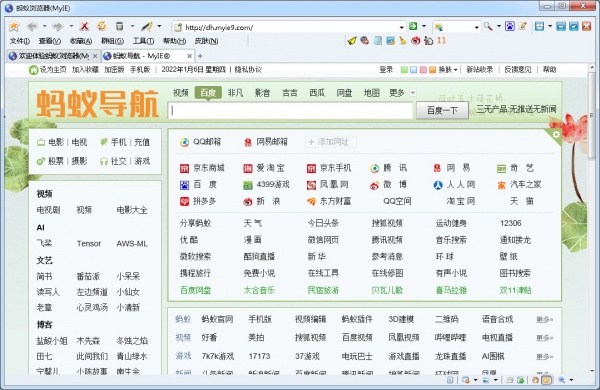Open the Tensor link under AI
Screen dimensions: 600x390
pos(89,244)
